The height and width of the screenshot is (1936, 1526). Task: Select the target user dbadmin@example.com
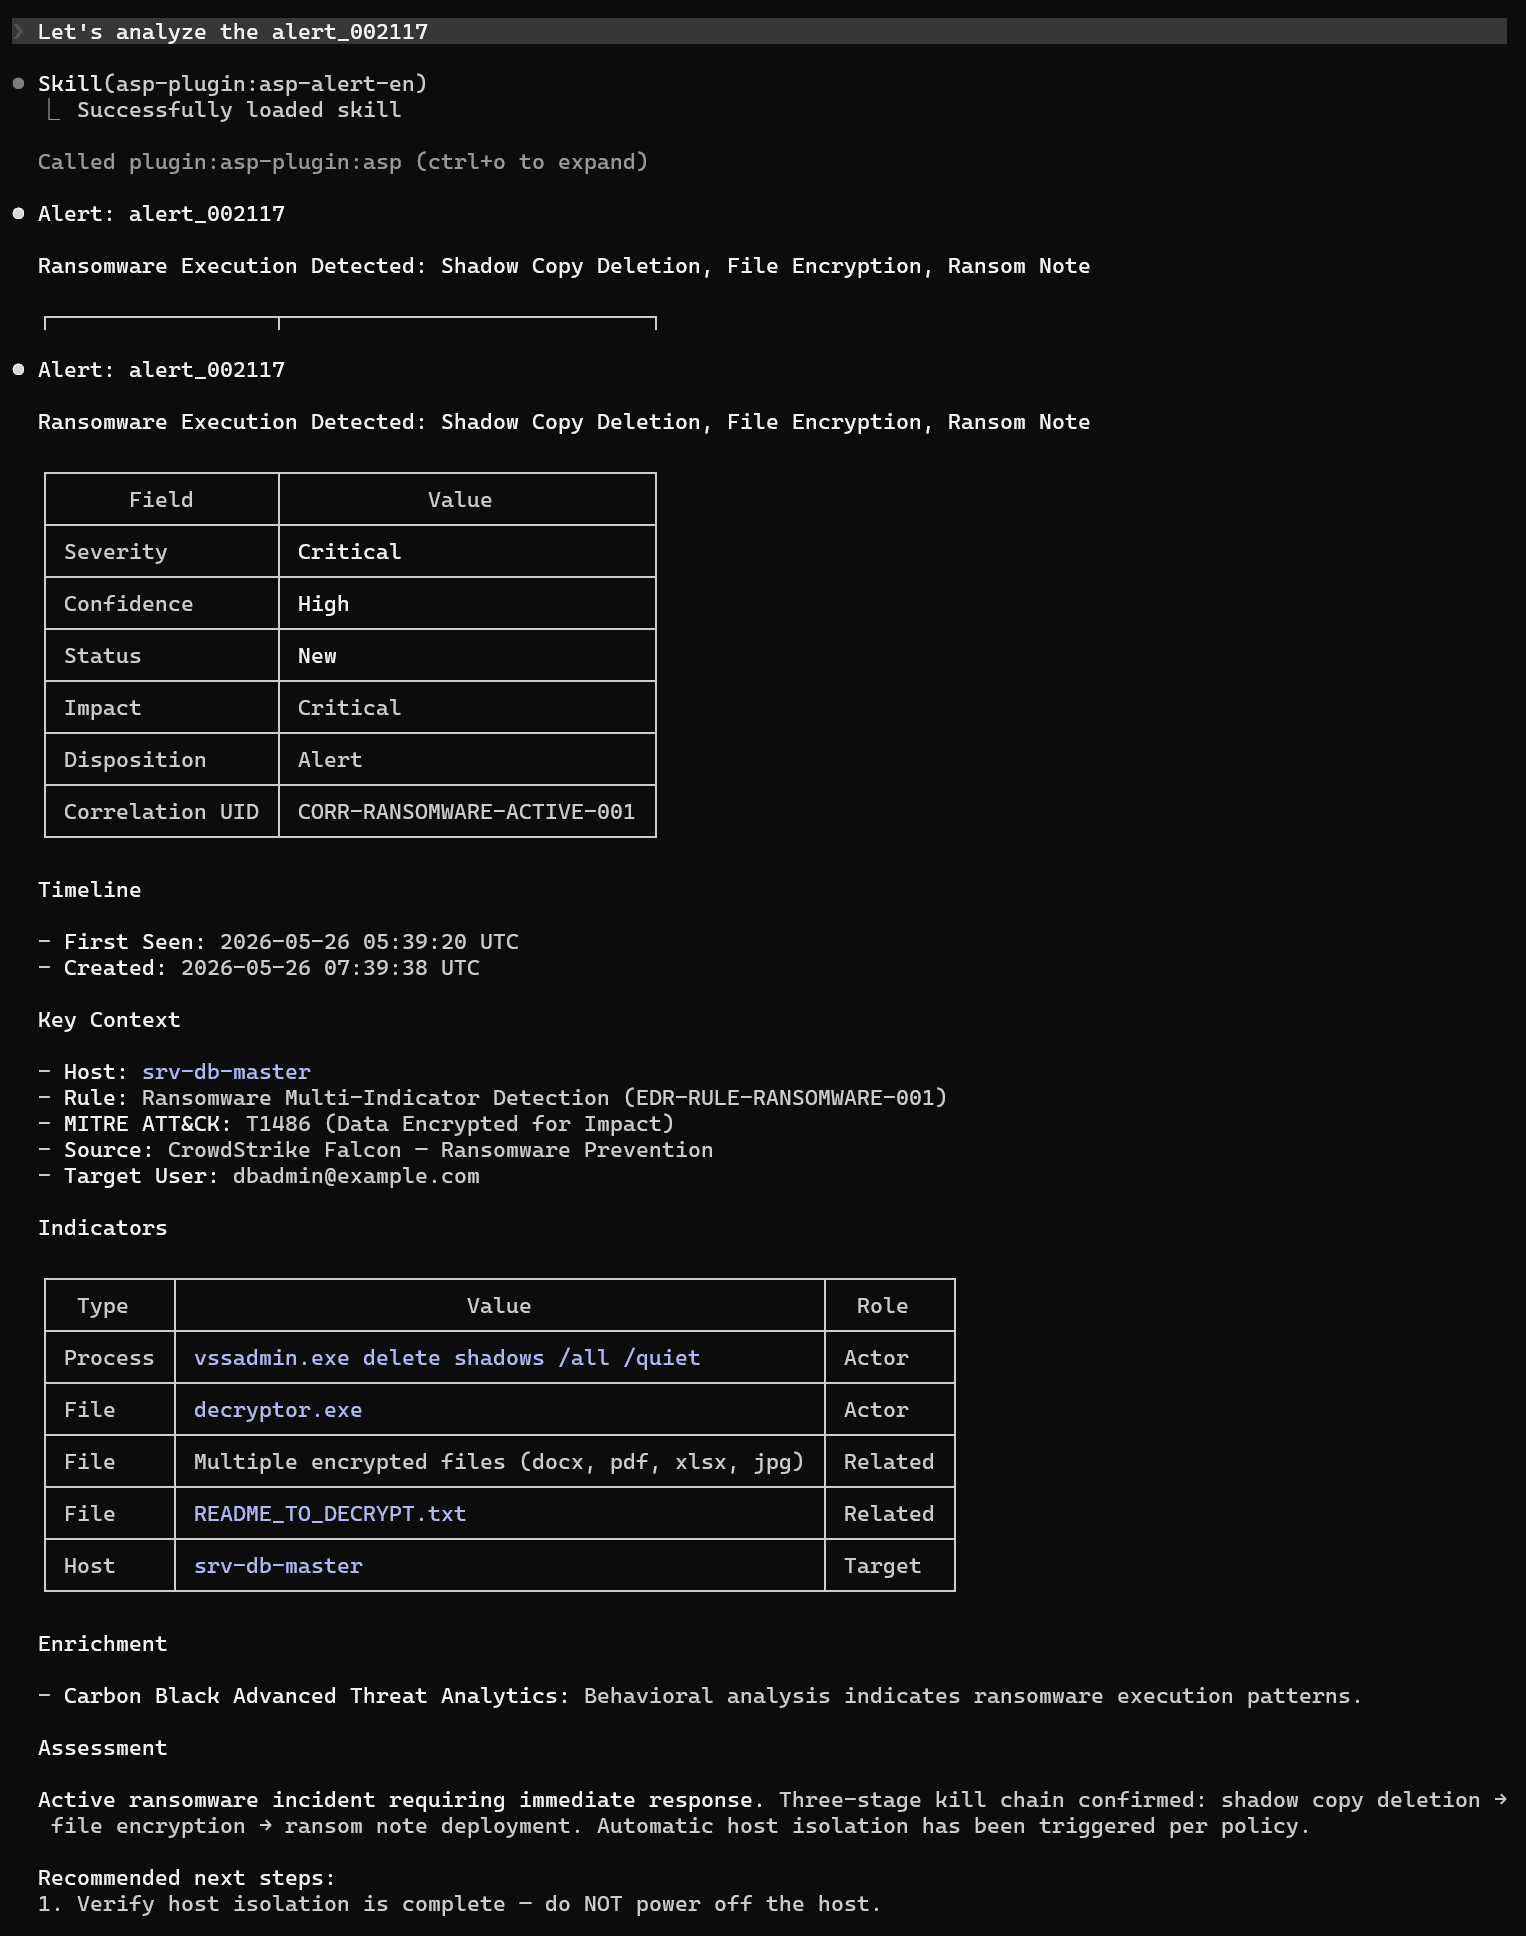click(356, 1176)
